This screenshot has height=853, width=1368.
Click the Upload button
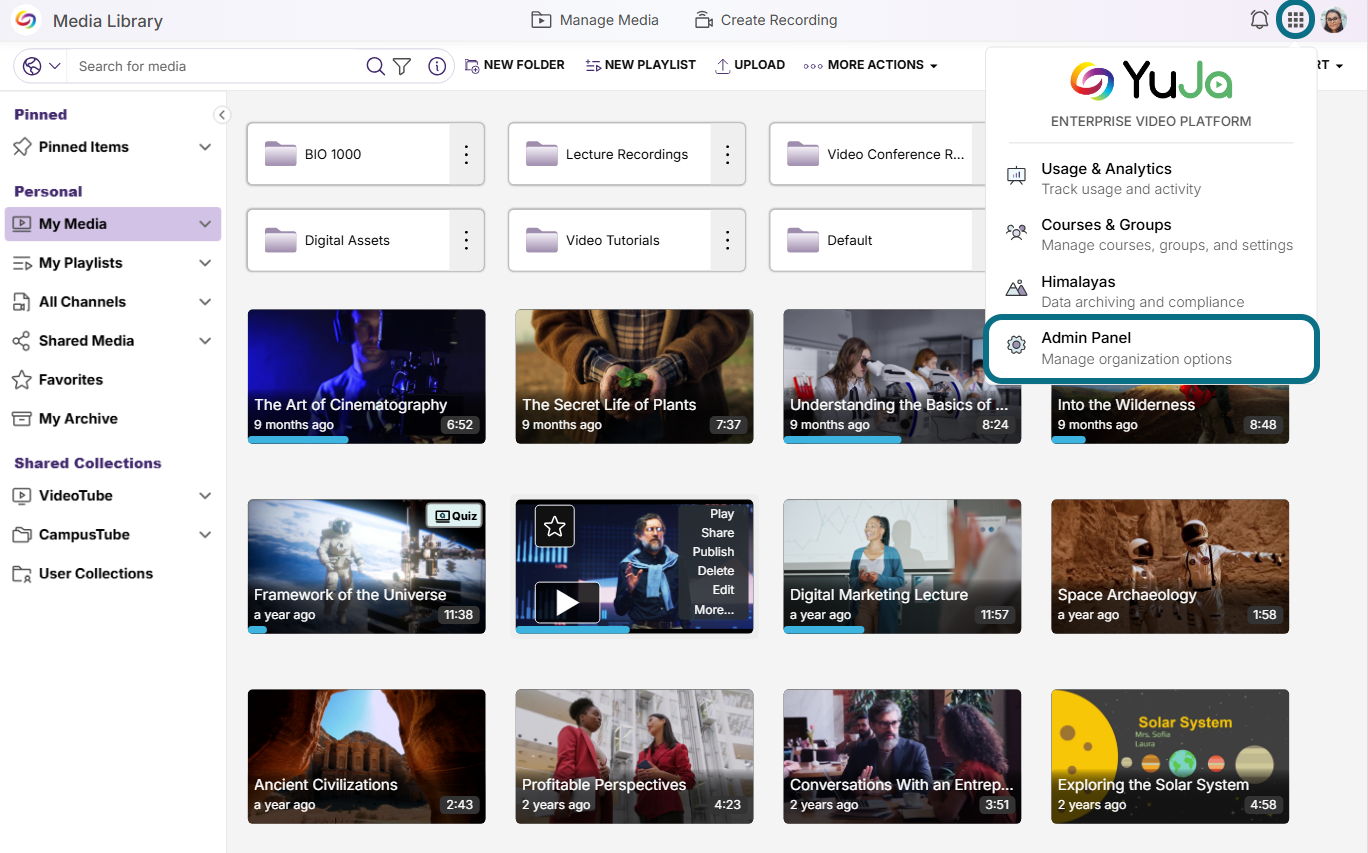click(x=750, y=65)
